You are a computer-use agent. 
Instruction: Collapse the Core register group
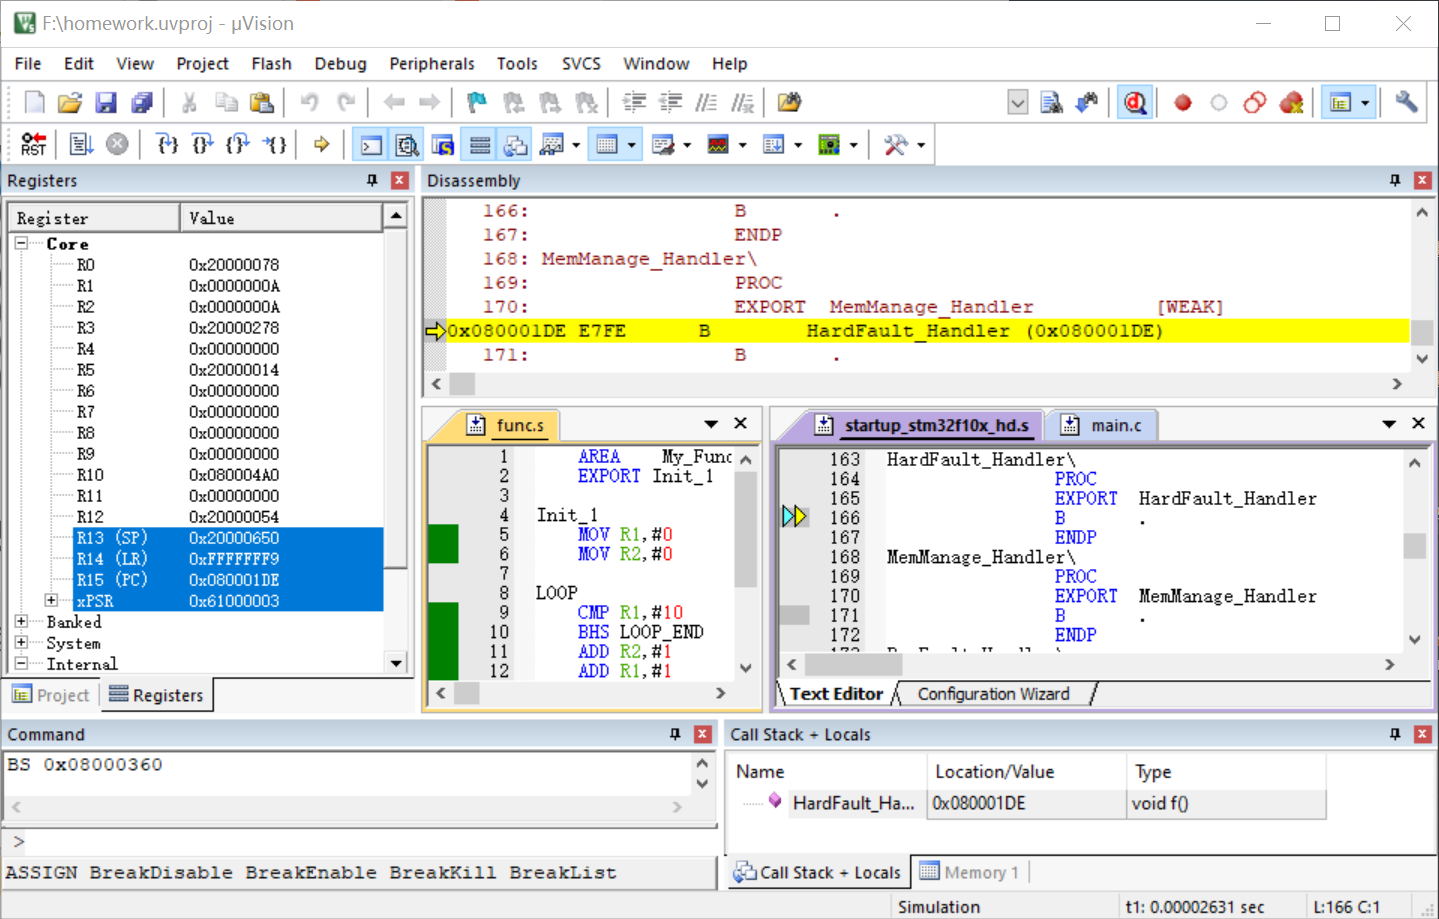tap(21, 243)
